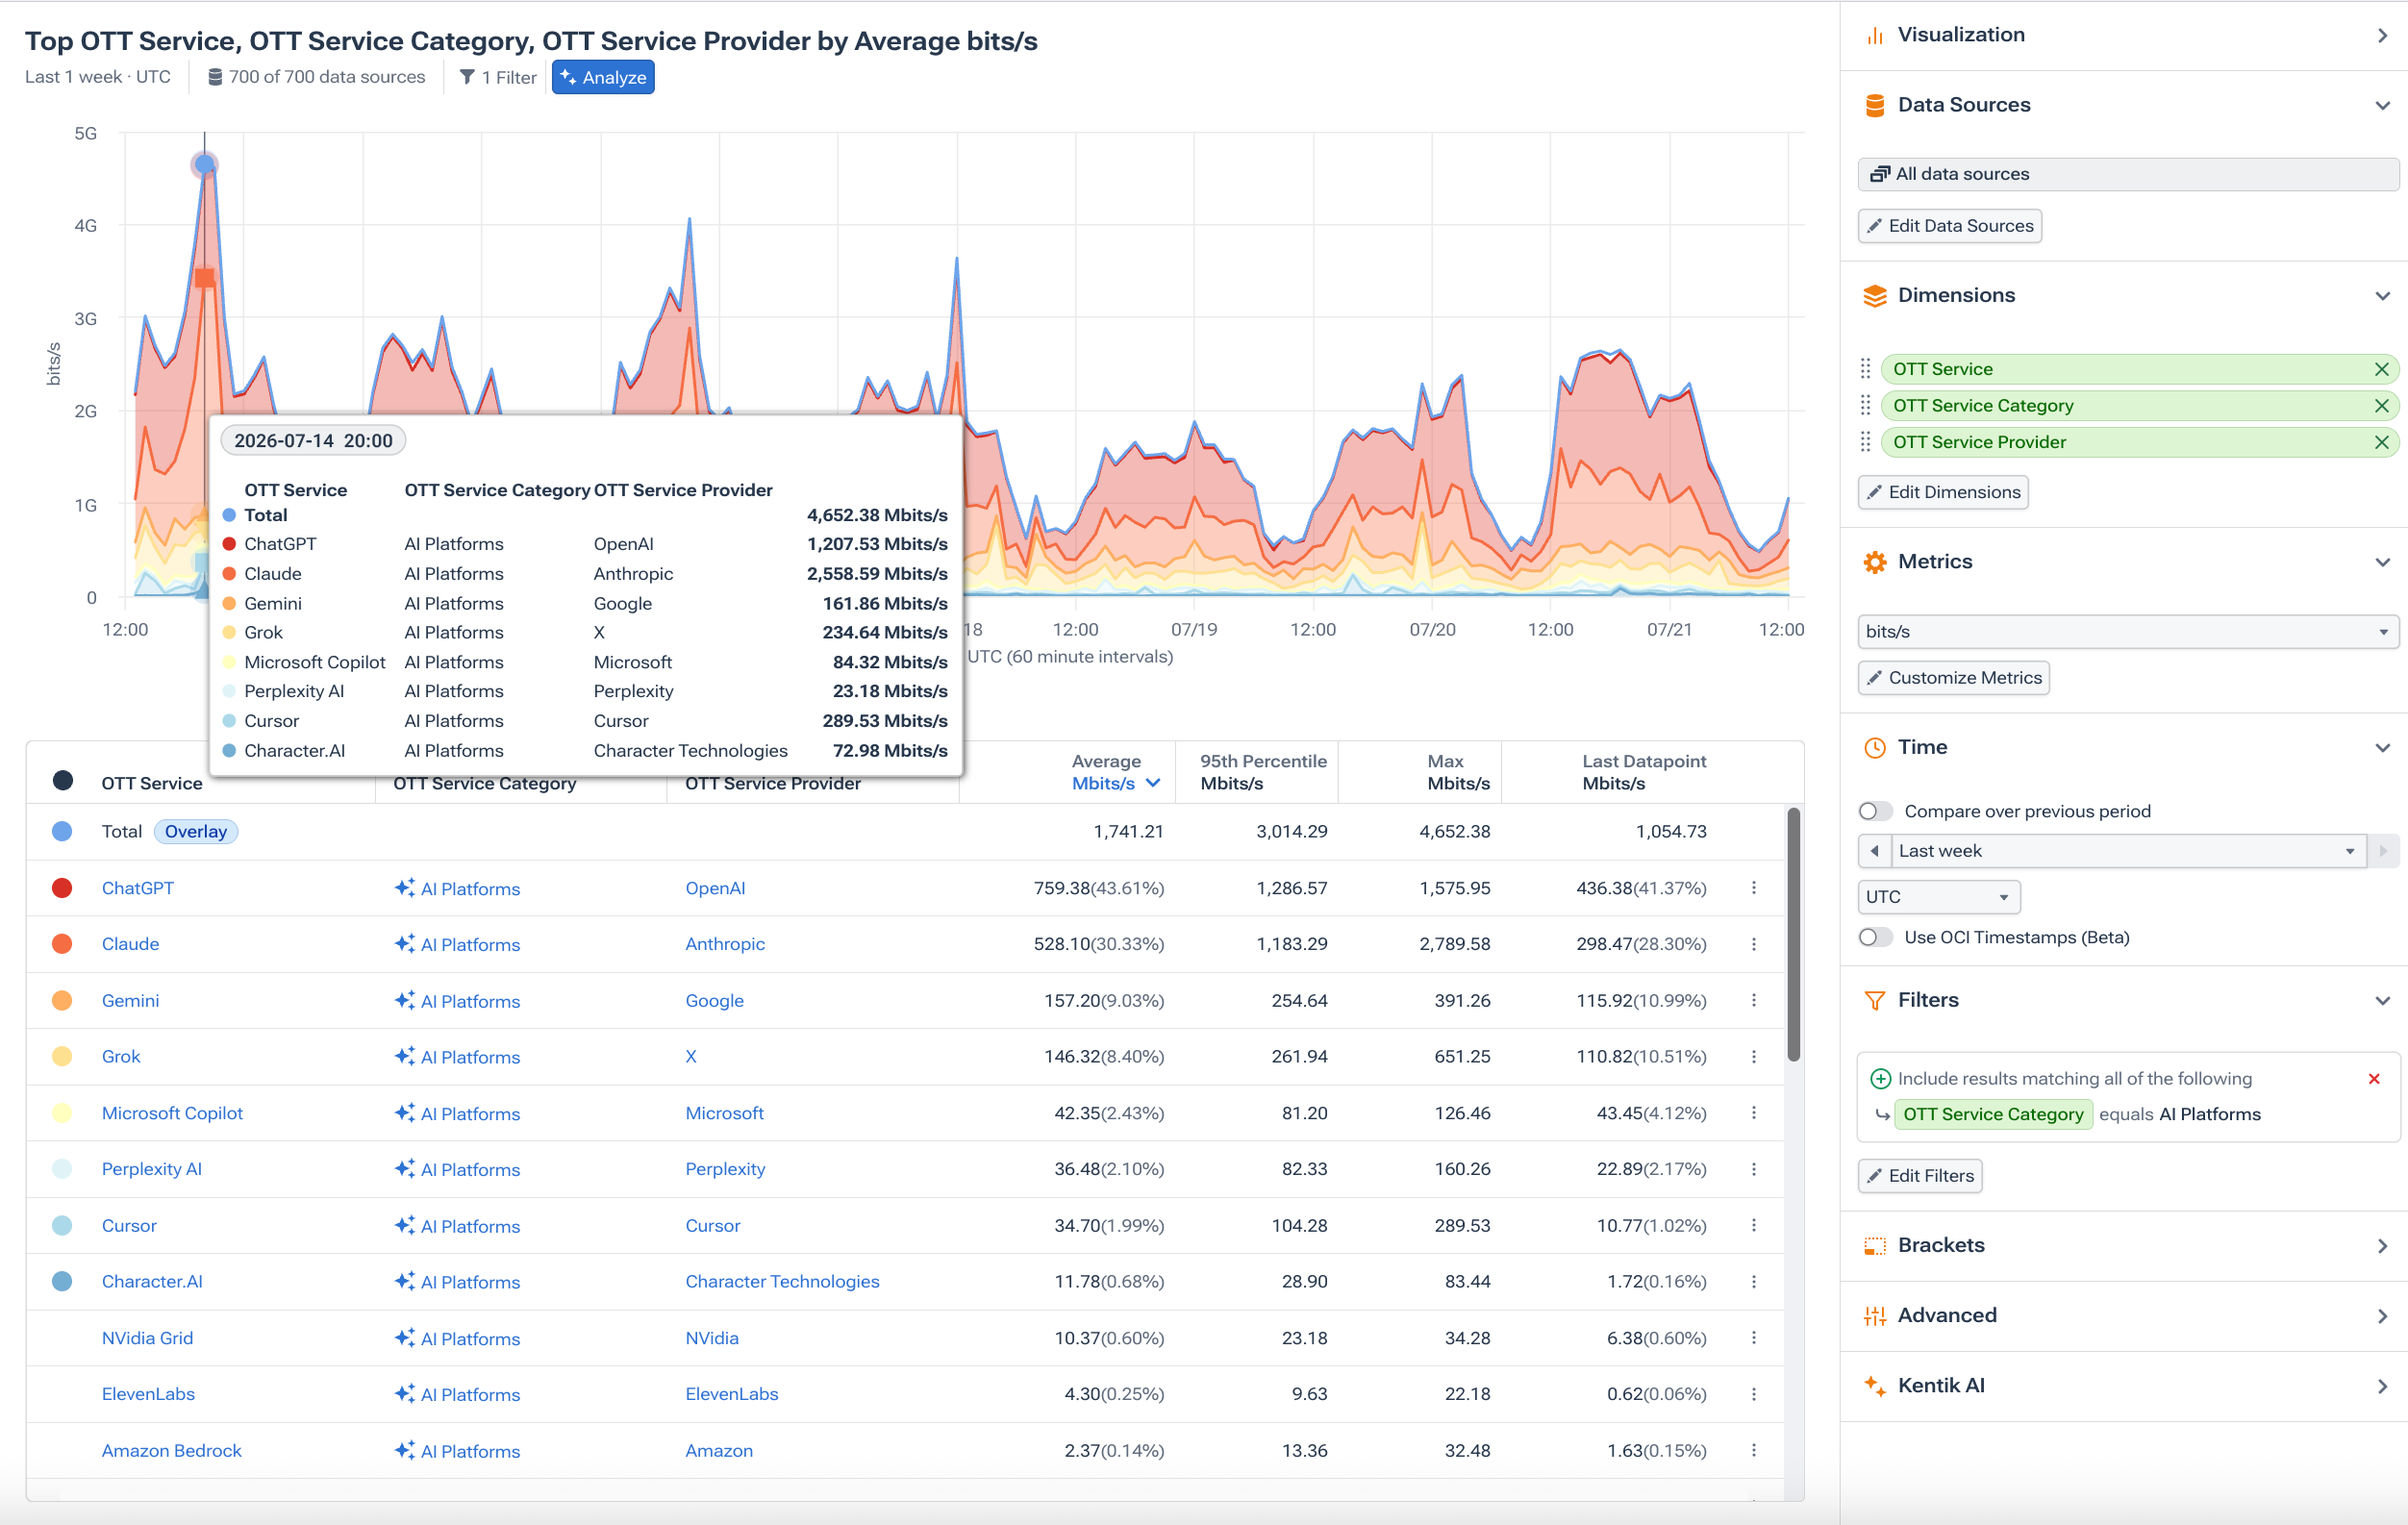Open the Amazon Bedrock row actions menu
The height and width of the screenshot is (1525, 2408).
pyautogui.click(x=1753, y=1450)
